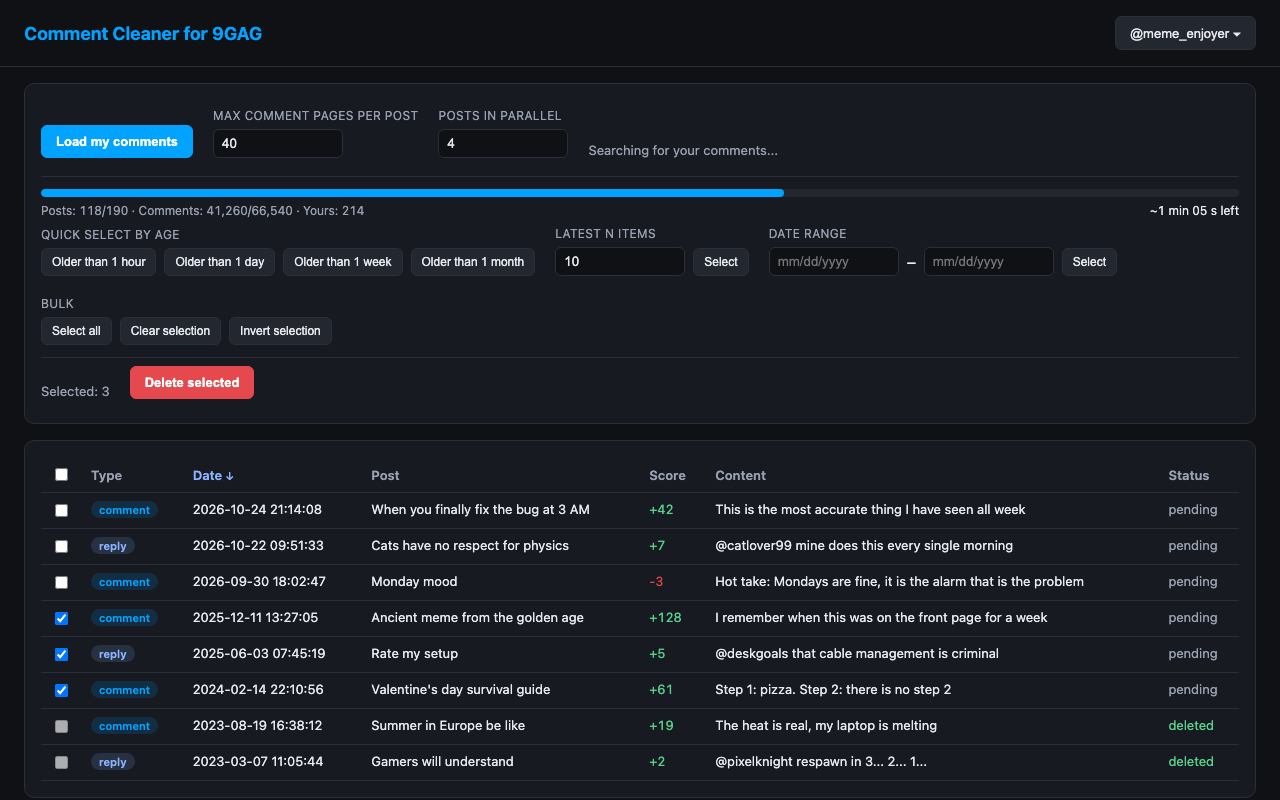Uncheck the Rate my setup row
Screen dimensions: 1280x800
[x=62, y=654]
